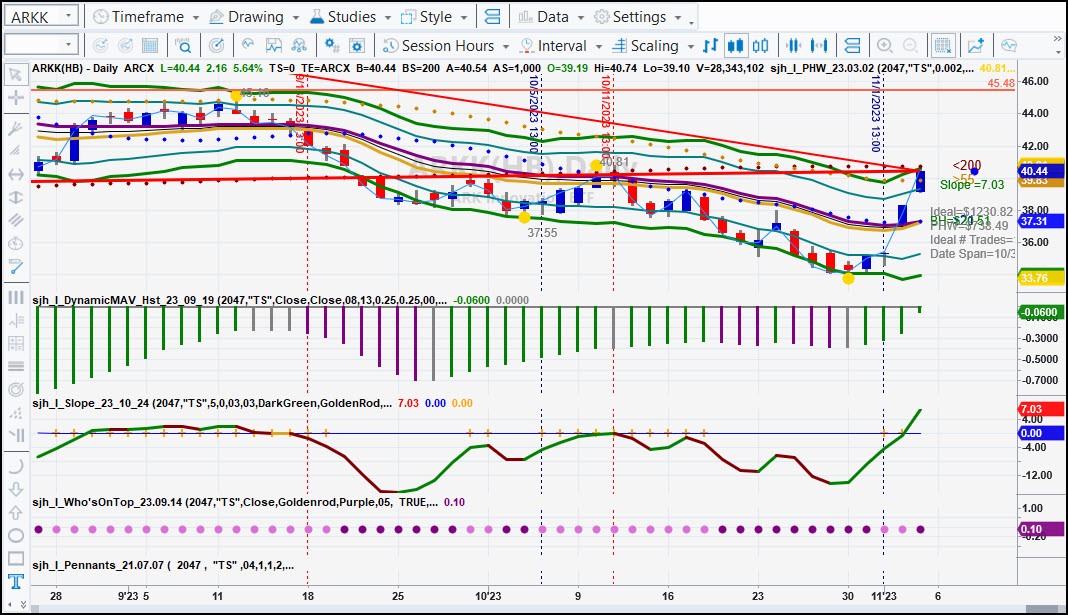Click the compress bars spacing icon
Image resolution: width=1068 pixels, height=615 pixels.
[794, 46]
